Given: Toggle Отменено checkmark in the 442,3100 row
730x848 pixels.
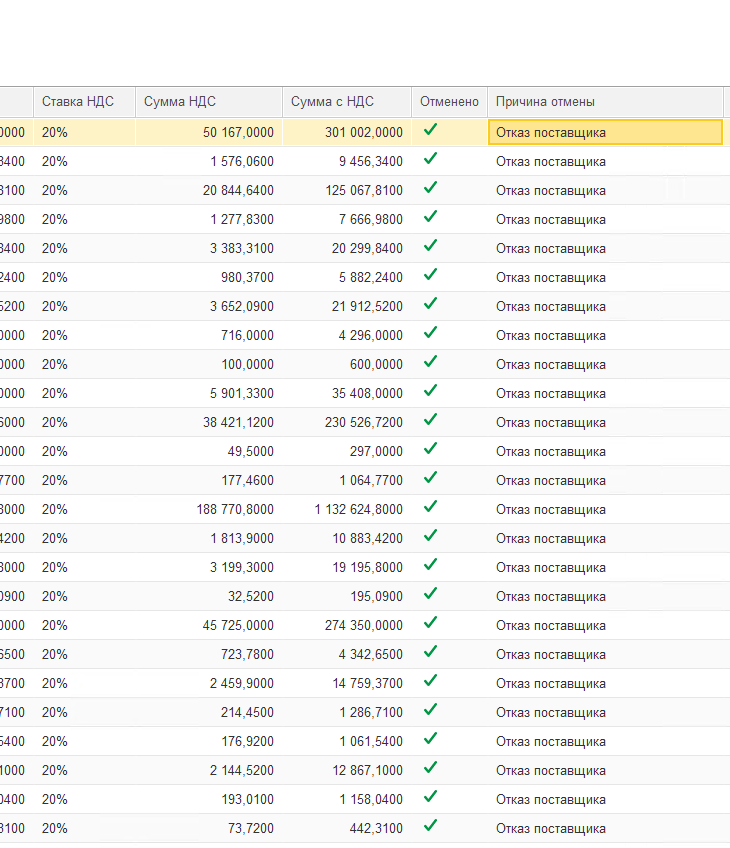Looking at the screenshot, I should [431, 826].
